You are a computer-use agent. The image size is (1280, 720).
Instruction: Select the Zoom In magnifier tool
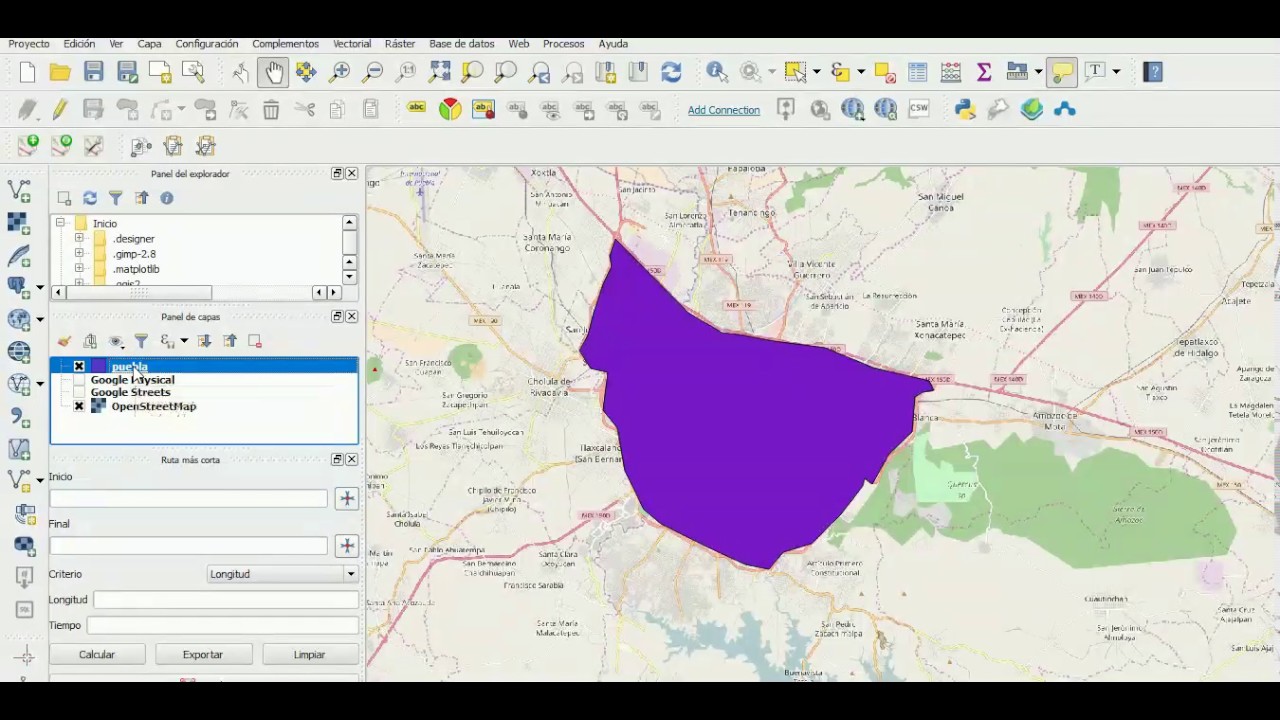[x=340, y=72]
